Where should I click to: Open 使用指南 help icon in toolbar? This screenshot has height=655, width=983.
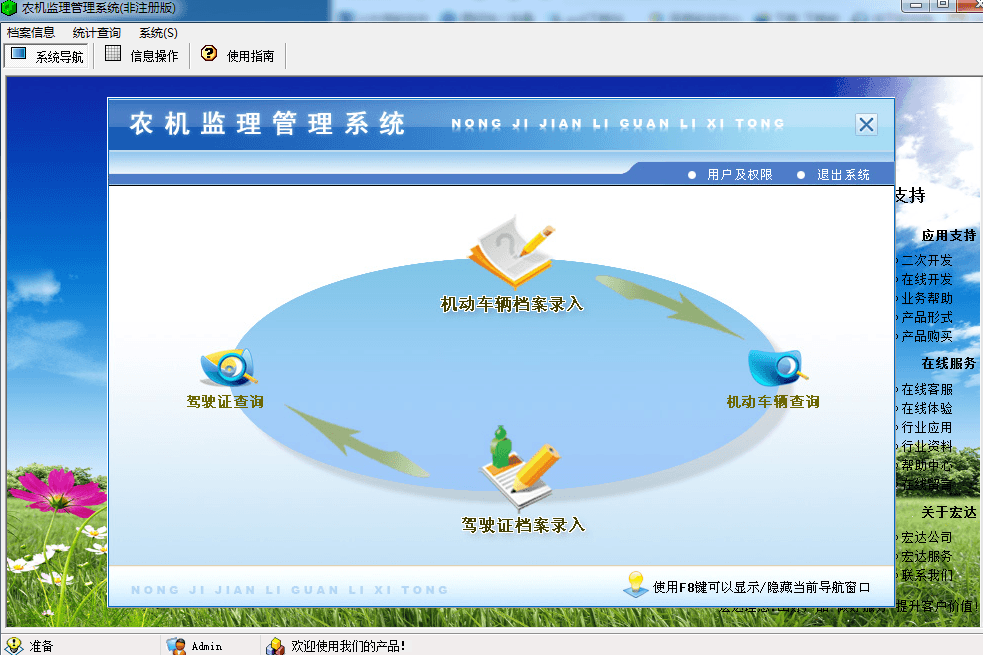click(209, 55)
